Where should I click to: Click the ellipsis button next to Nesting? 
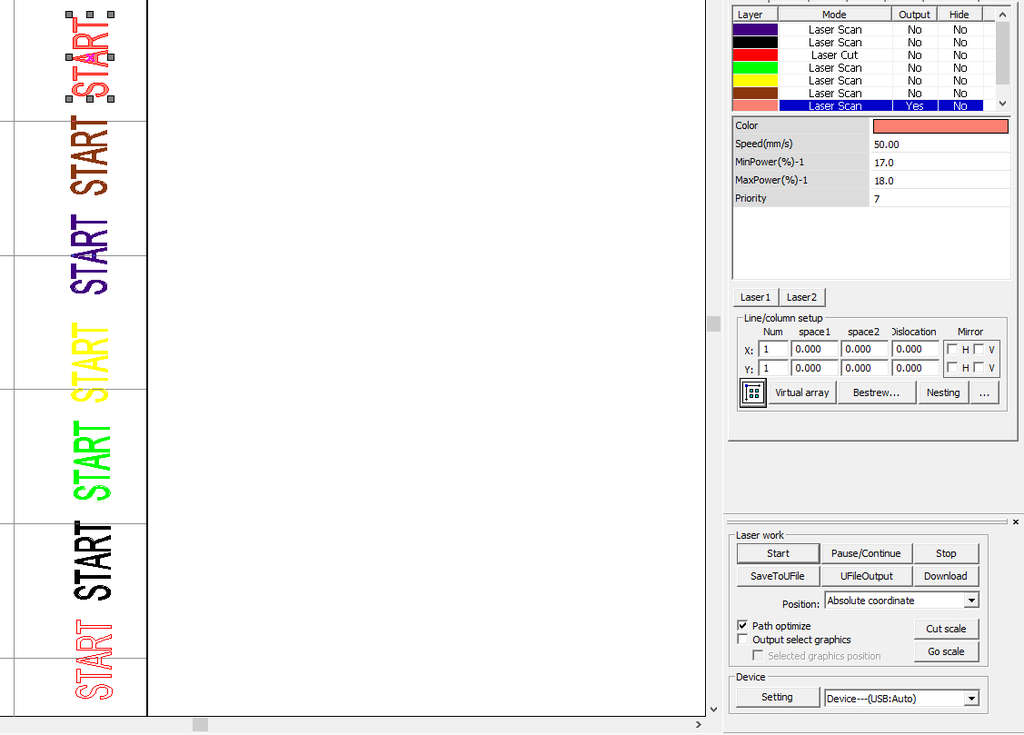point(984,393)
